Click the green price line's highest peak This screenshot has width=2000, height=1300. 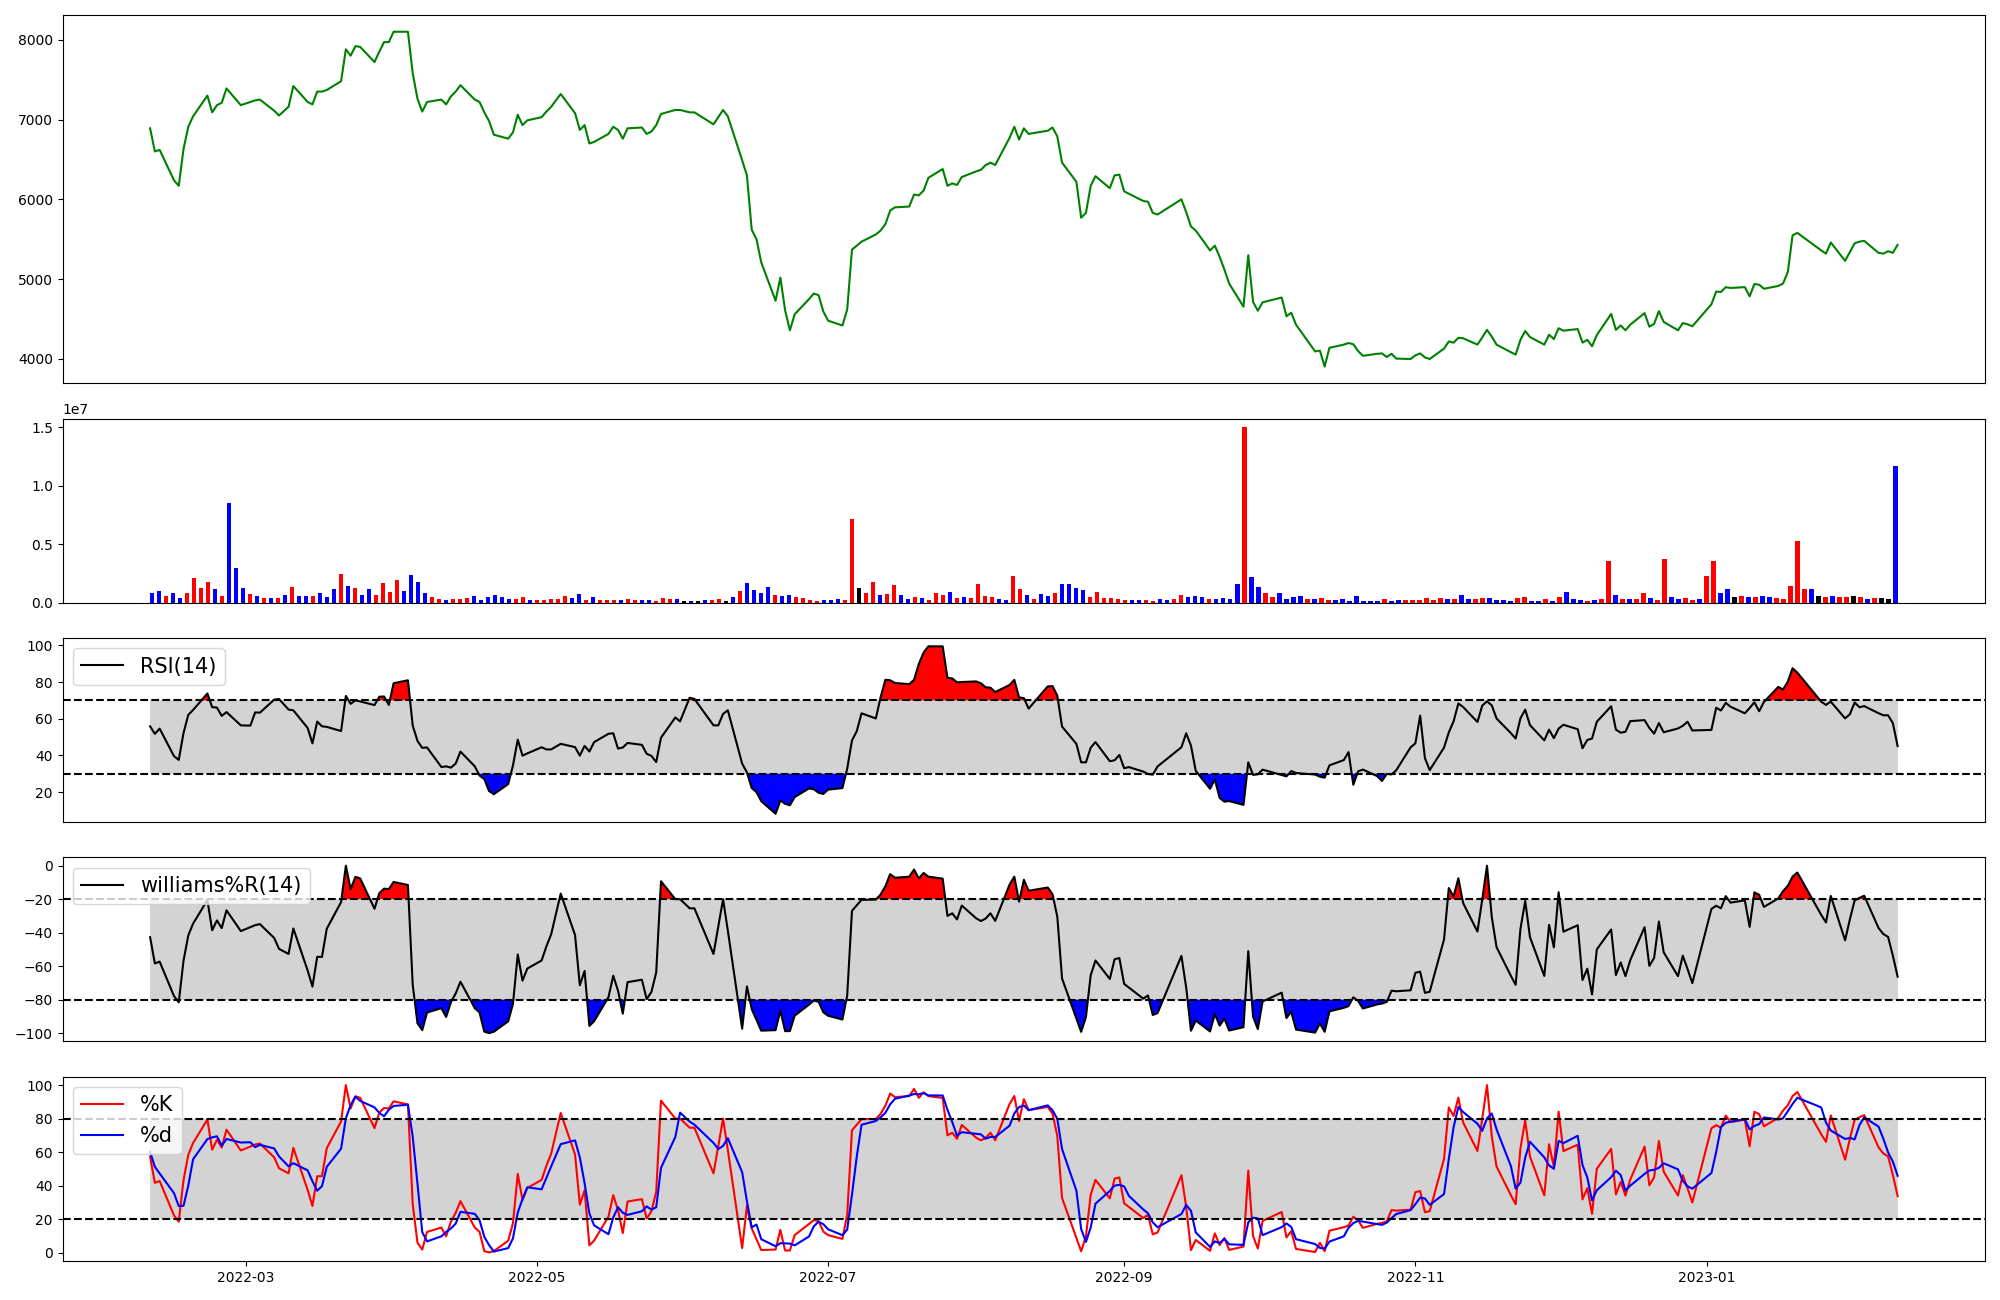(400, 32)
